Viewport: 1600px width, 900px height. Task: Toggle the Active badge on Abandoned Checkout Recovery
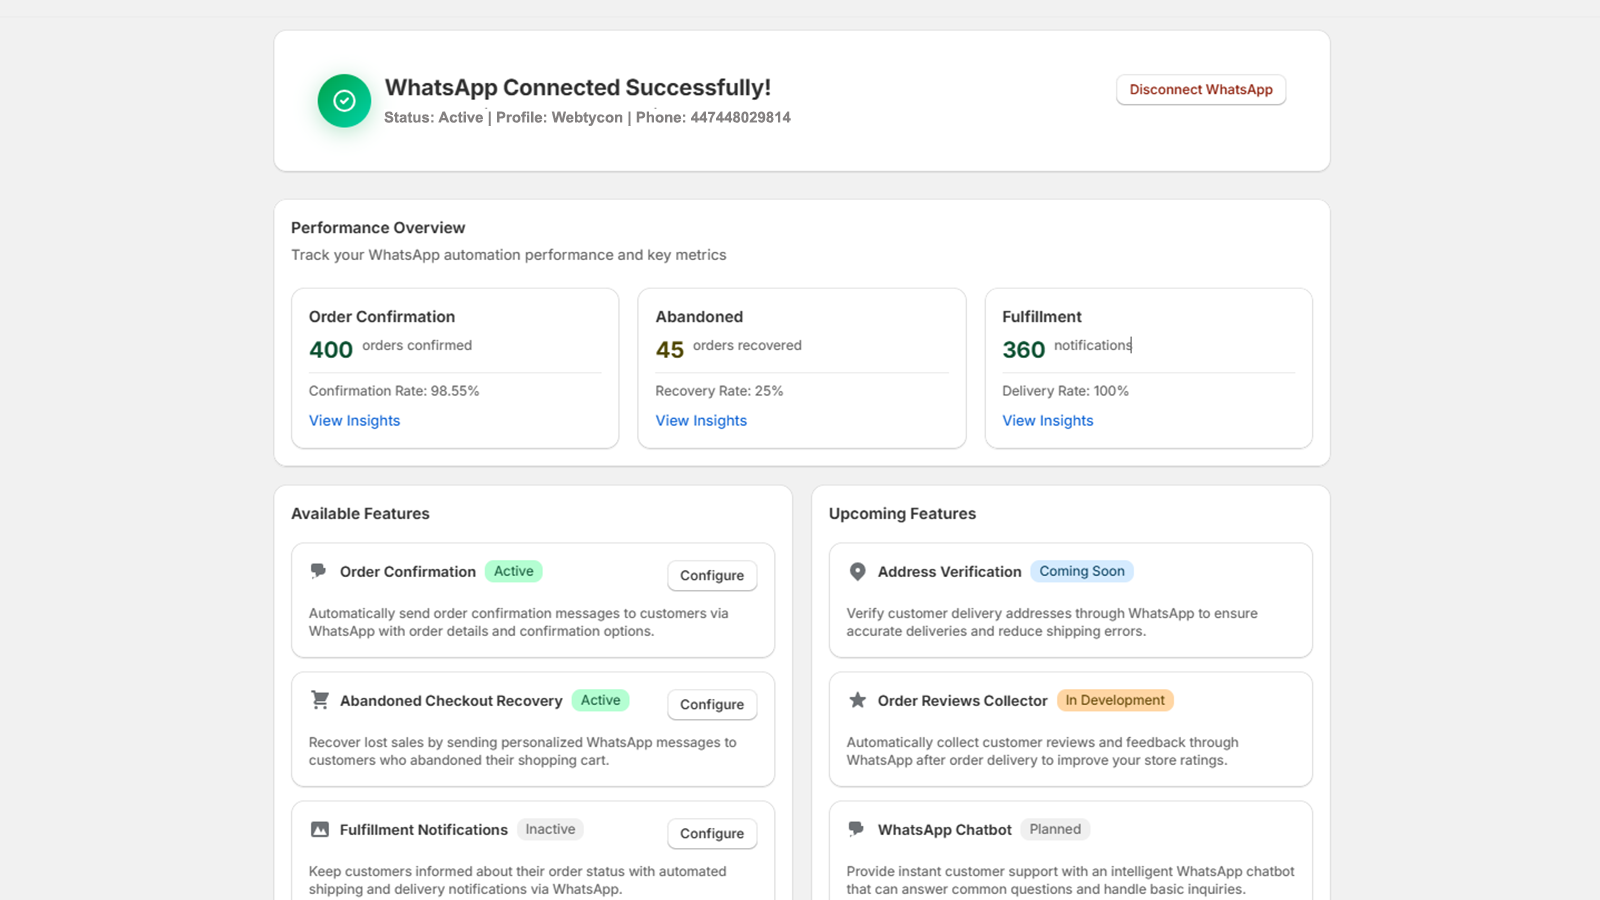600,700
